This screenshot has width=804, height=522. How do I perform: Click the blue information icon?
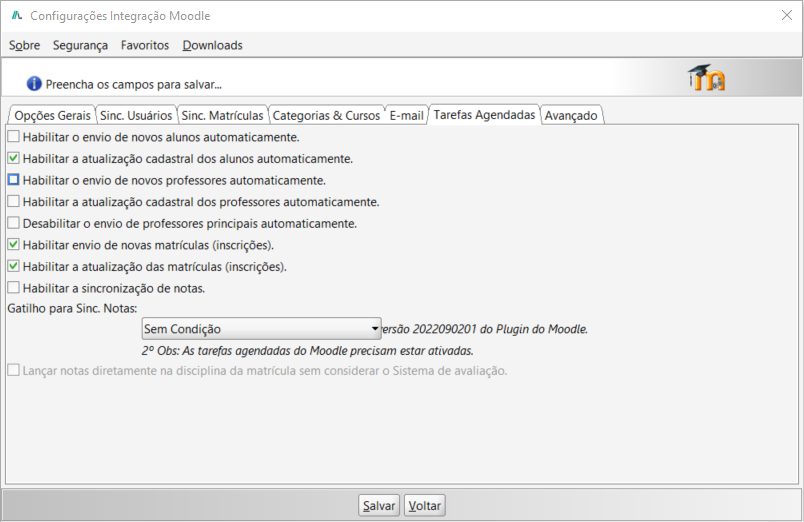[x=34, y=84]
